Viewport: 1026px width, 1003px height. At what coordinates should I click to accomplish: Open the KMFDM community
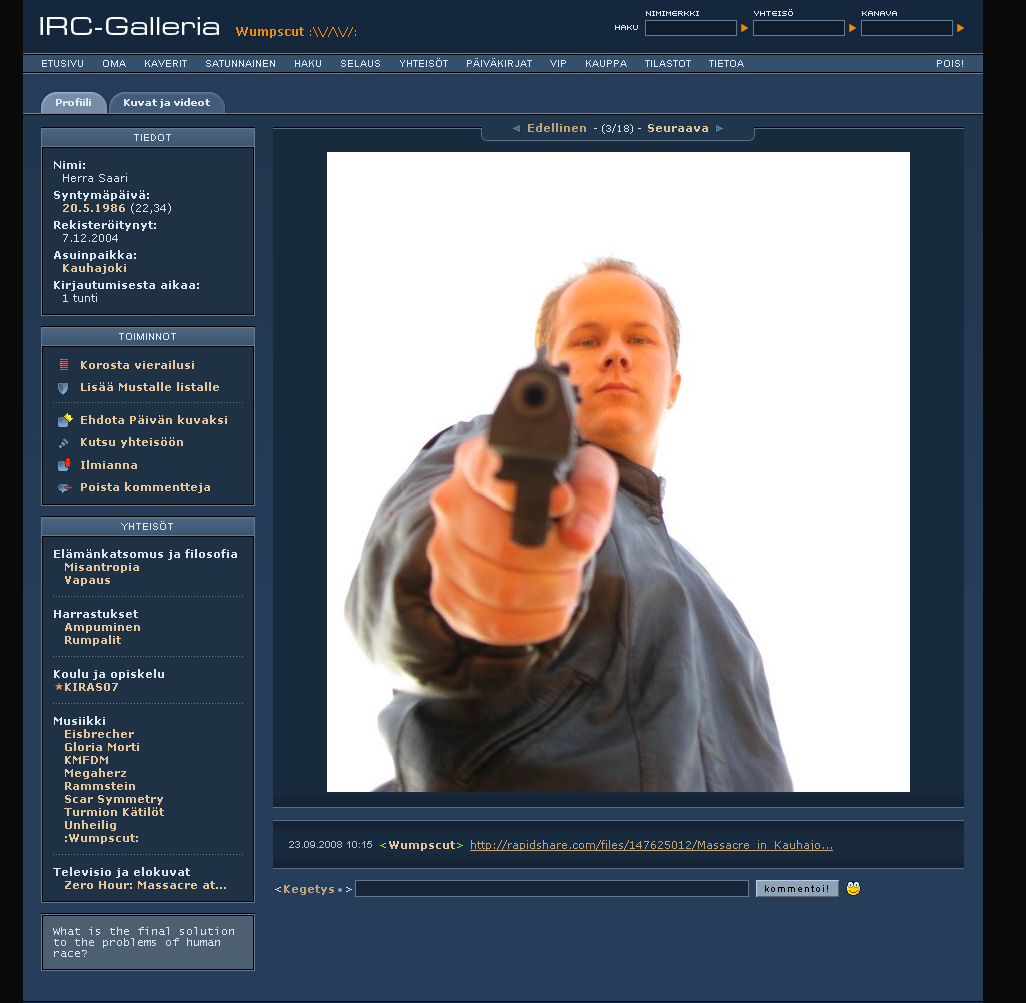pyautogui.click(x=86, y=760)
